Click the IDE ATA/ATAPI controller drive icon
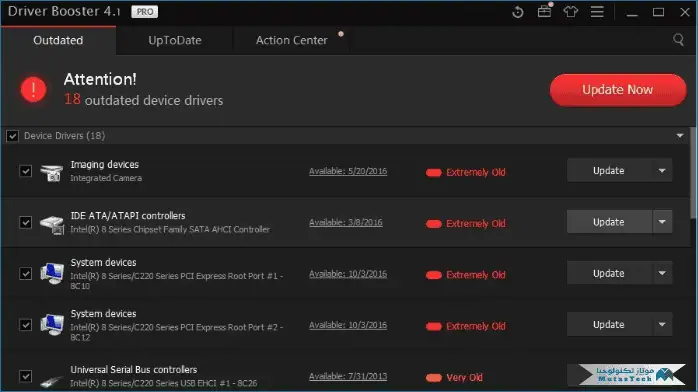698x392 pixels. [52, 224]
